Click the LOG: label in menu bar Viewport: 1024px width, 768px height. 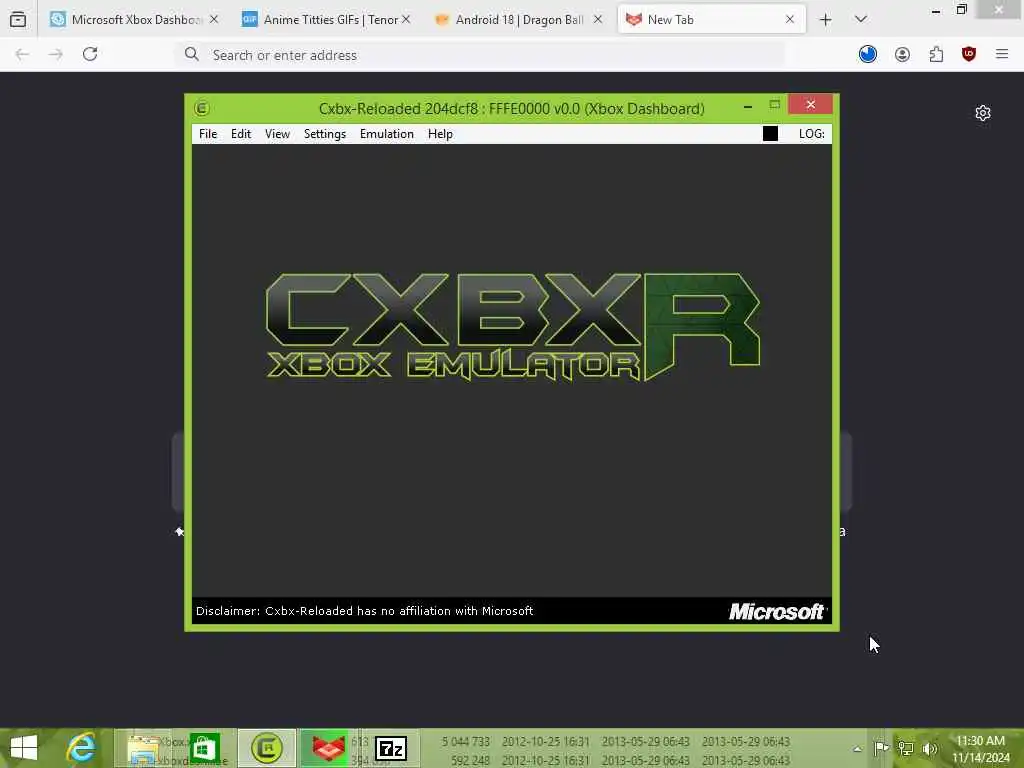point(812,134)
